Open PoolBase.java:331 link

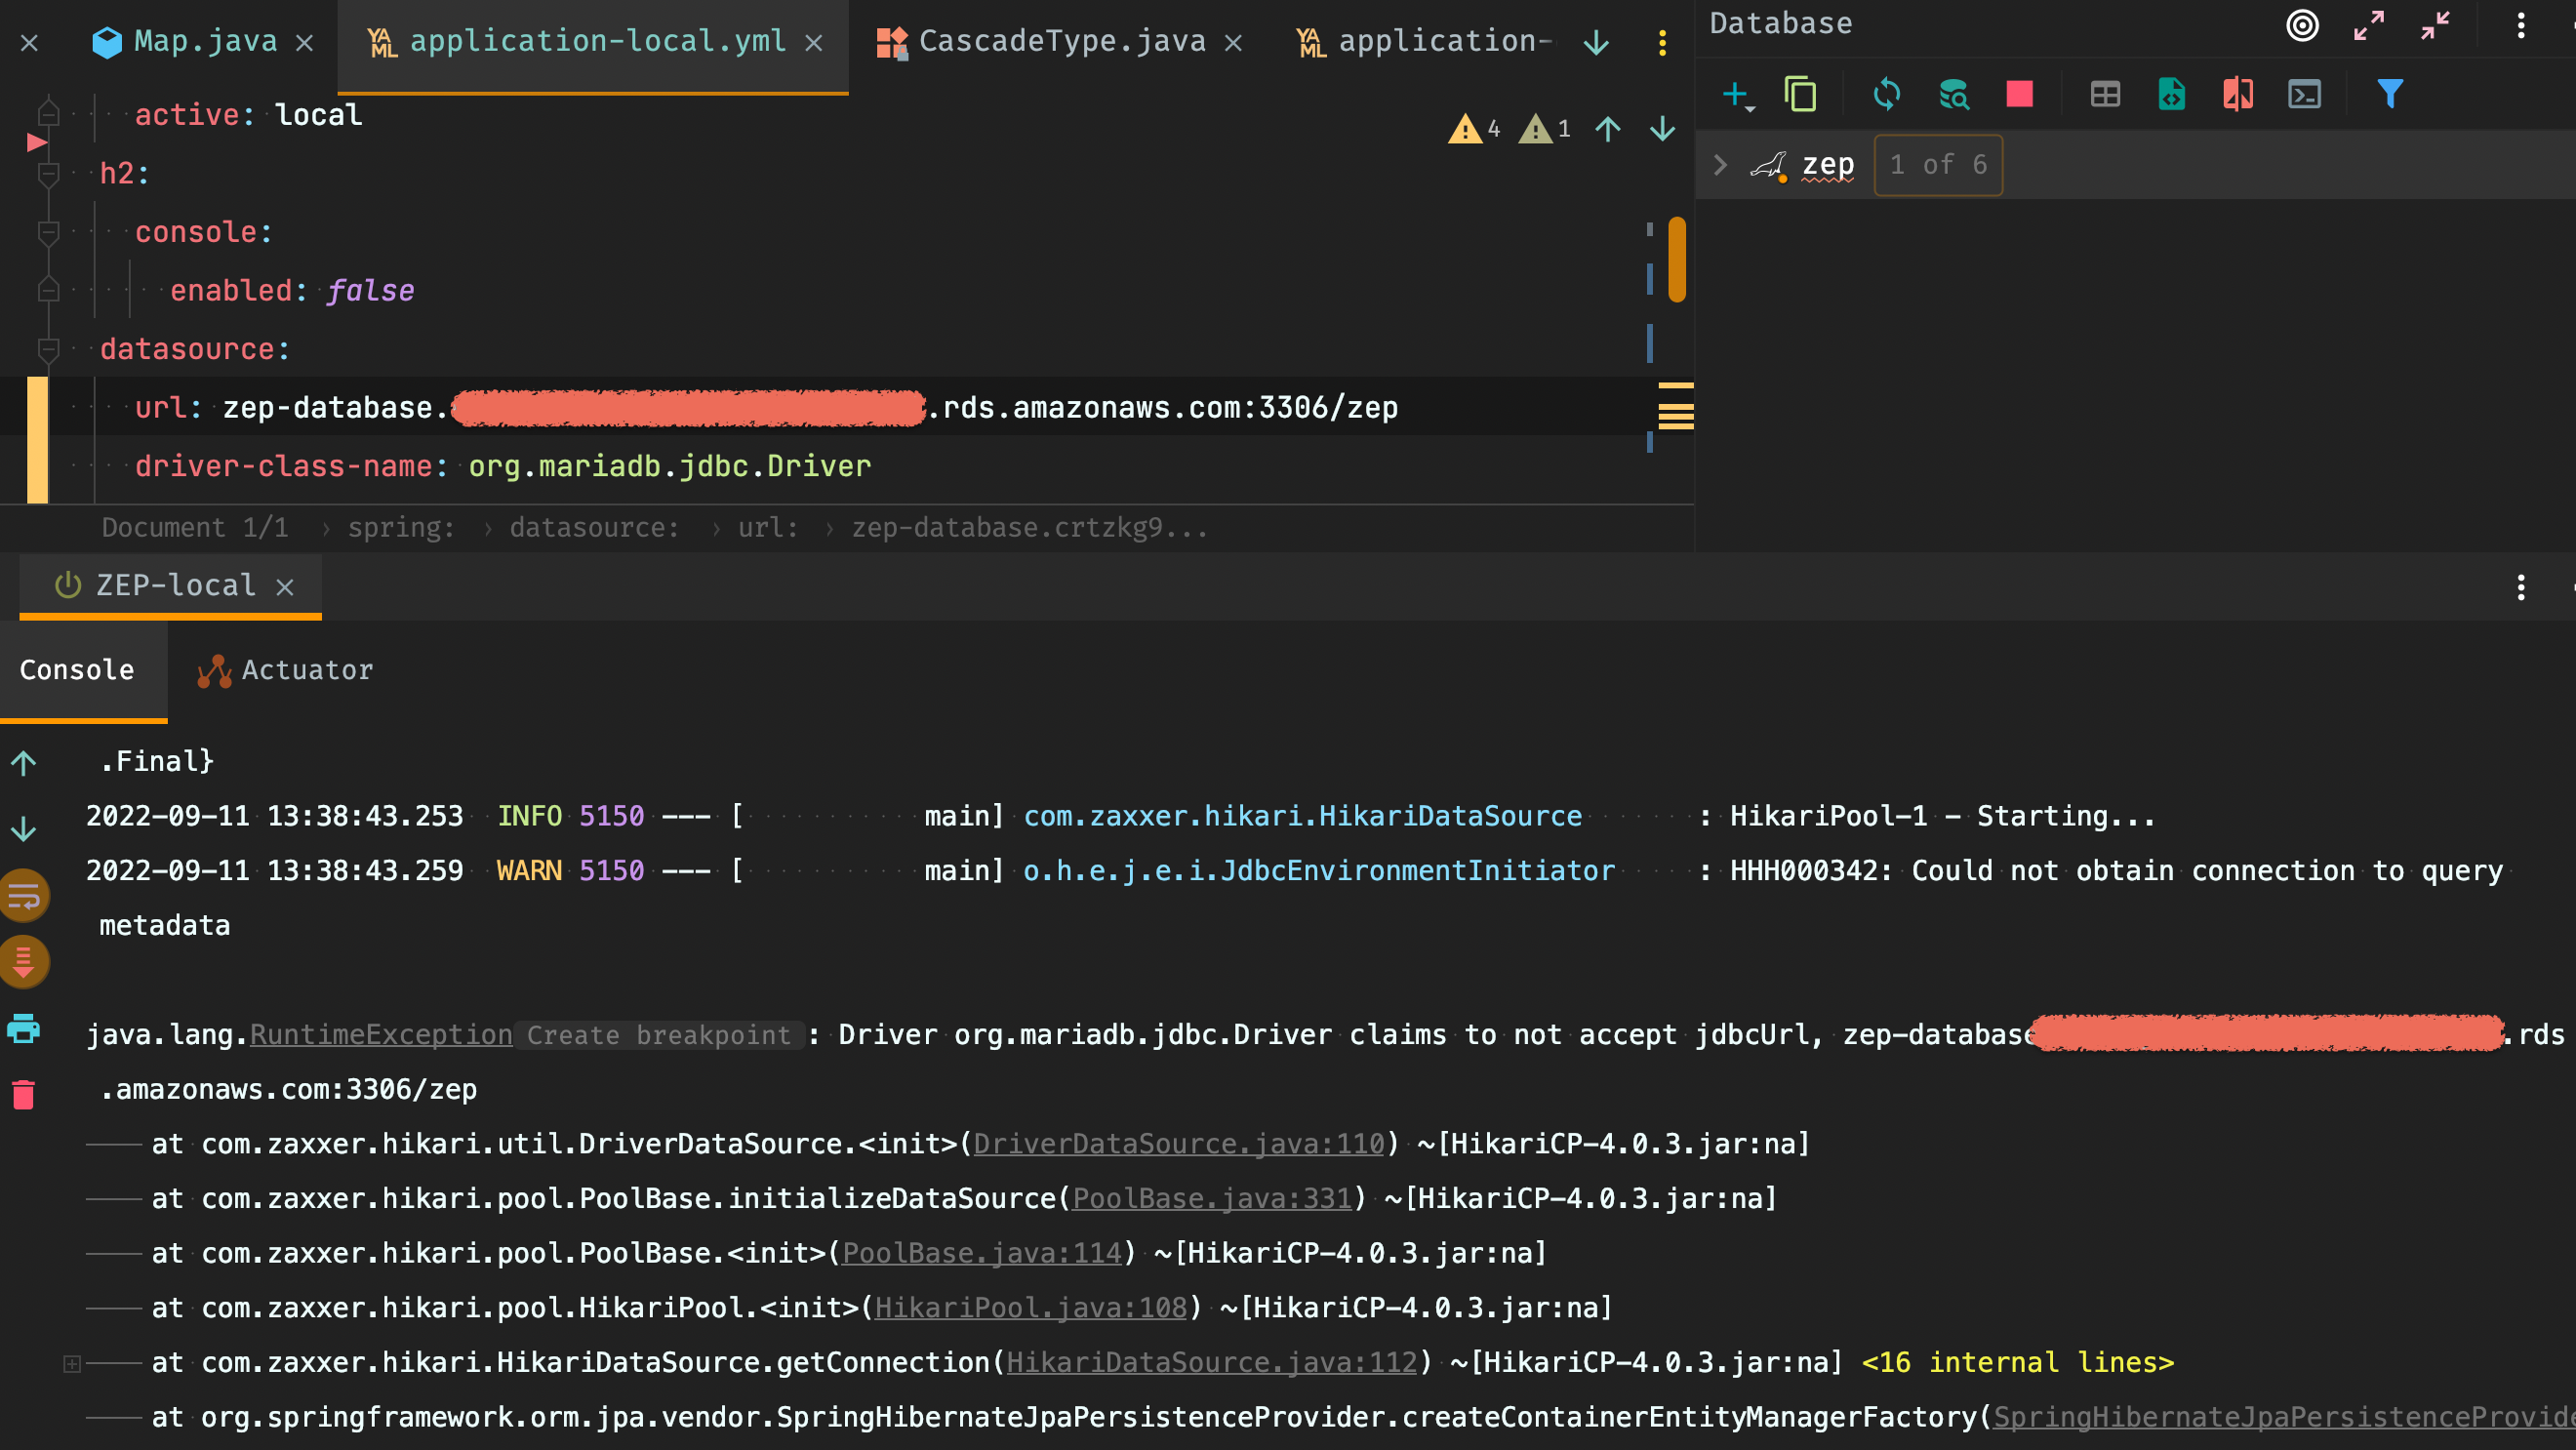tap(1212, 1198)
